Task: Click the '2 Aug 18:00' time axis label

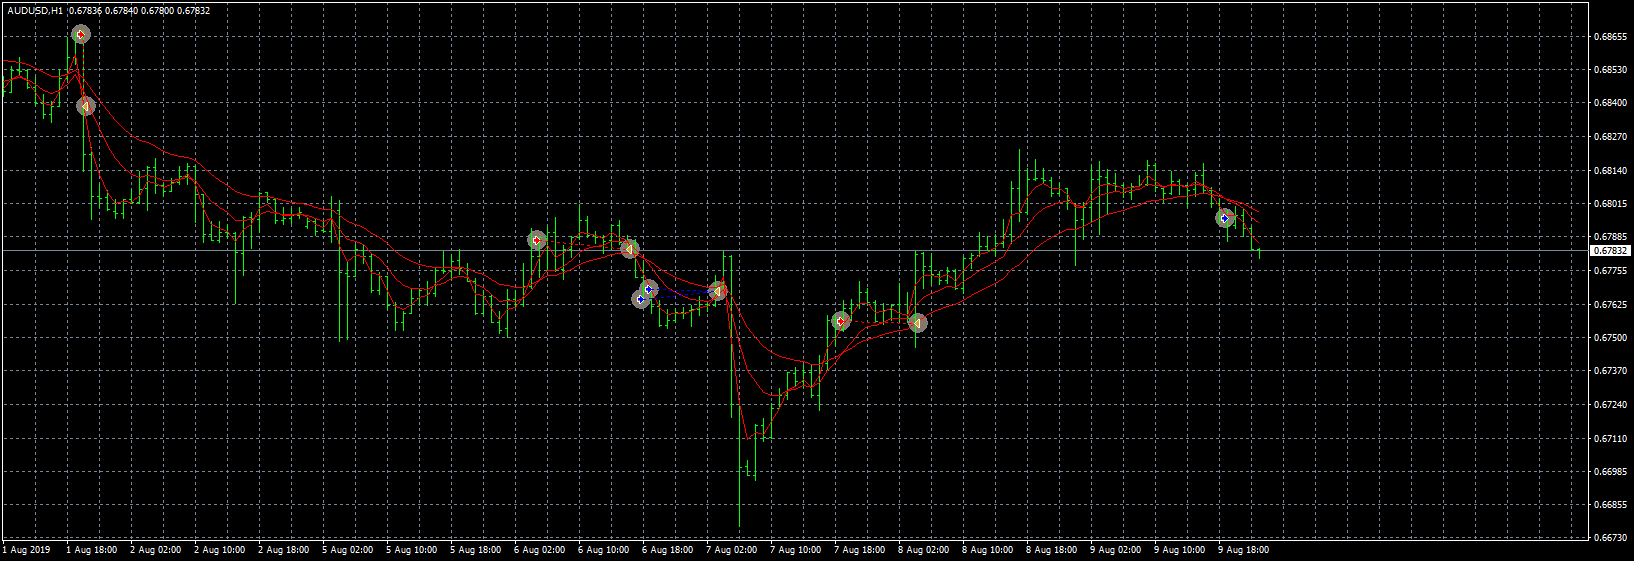Action: point(284,550)
